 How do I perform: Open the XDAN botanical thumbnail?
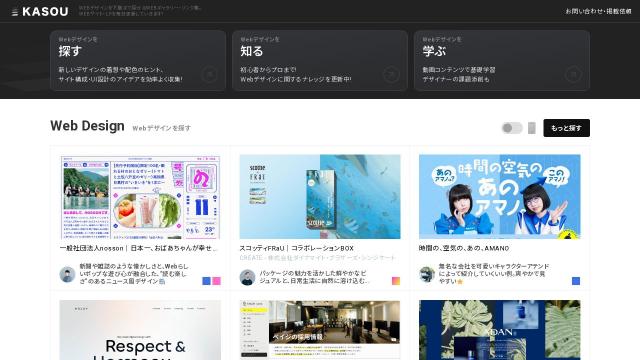pyautogui.click(x=500, y=330)
